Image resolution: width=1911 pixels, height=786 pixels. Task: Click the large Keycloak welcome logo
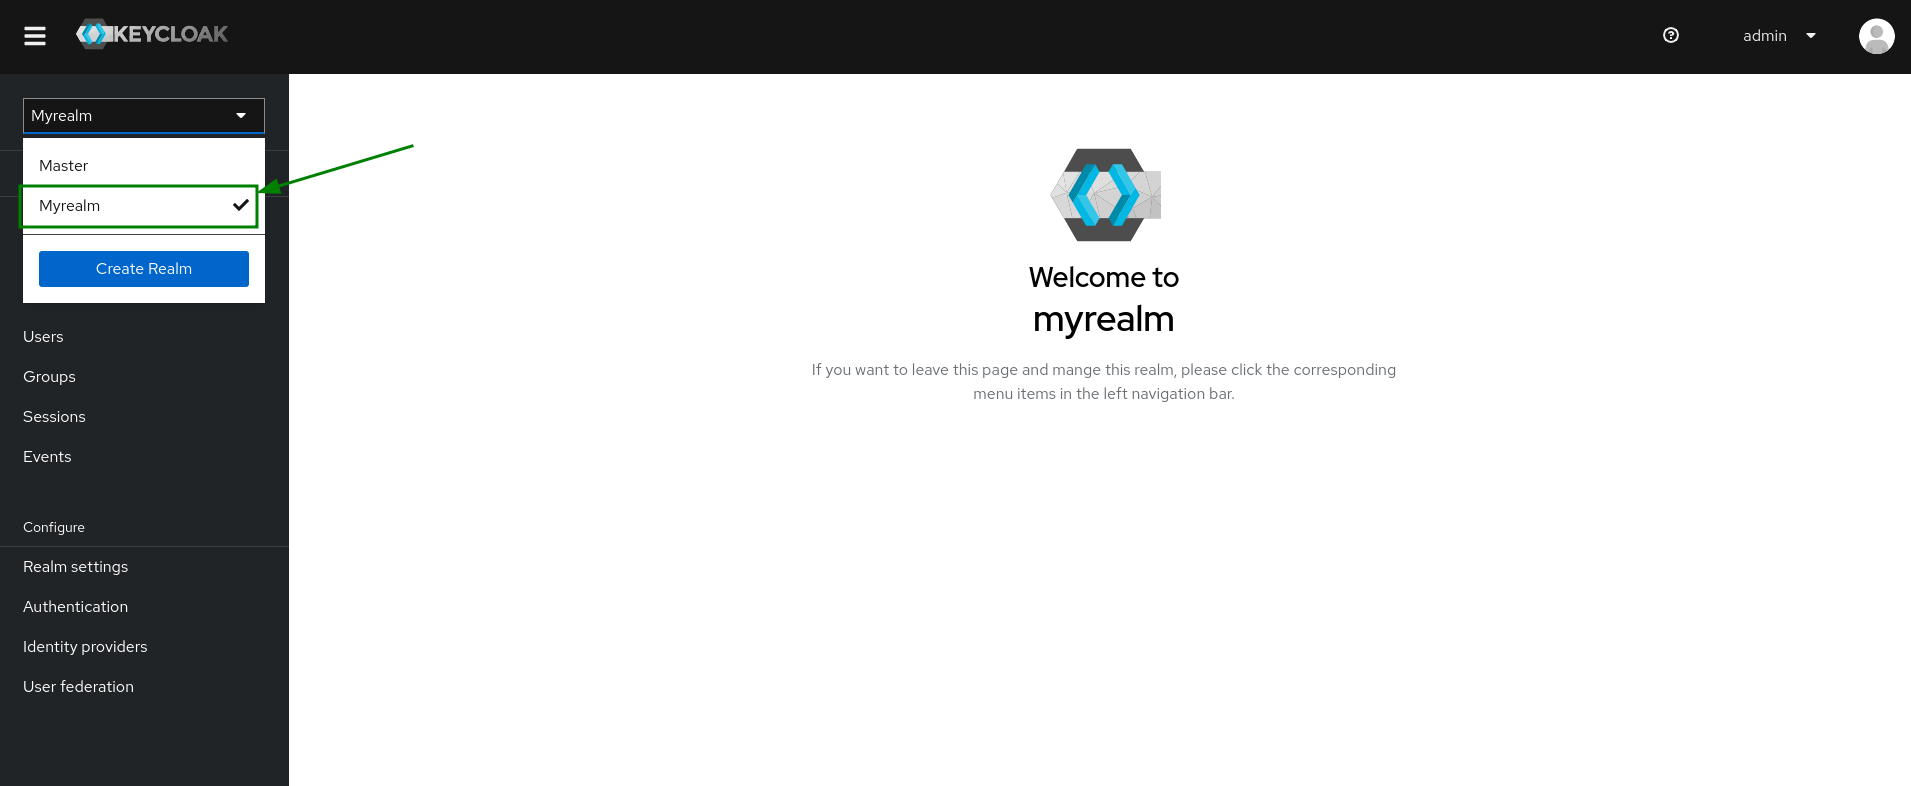1104,195
